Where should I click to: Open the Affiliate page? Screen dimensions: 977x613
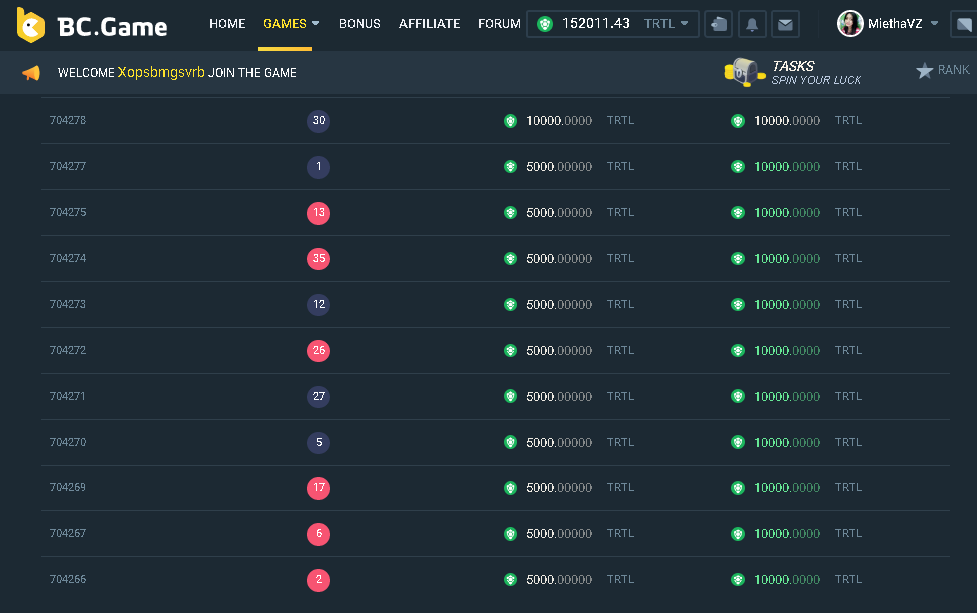tap(429, 24)
